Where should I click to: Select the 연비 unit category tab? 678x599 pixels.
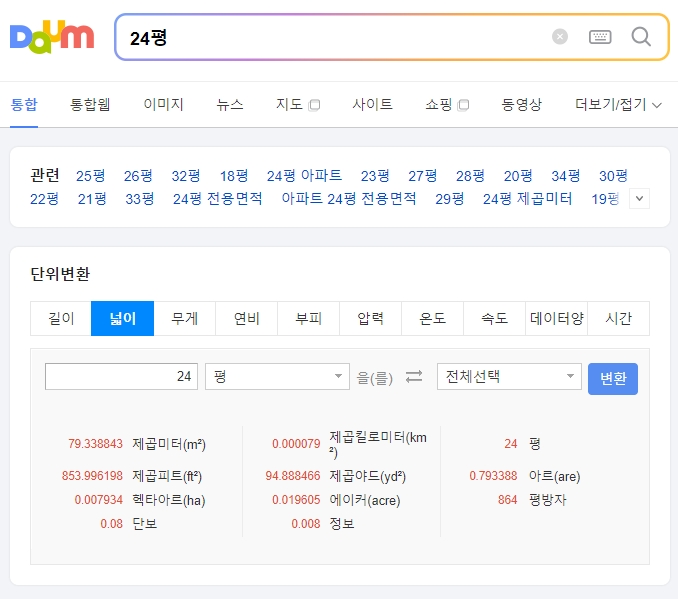point(246,319)
